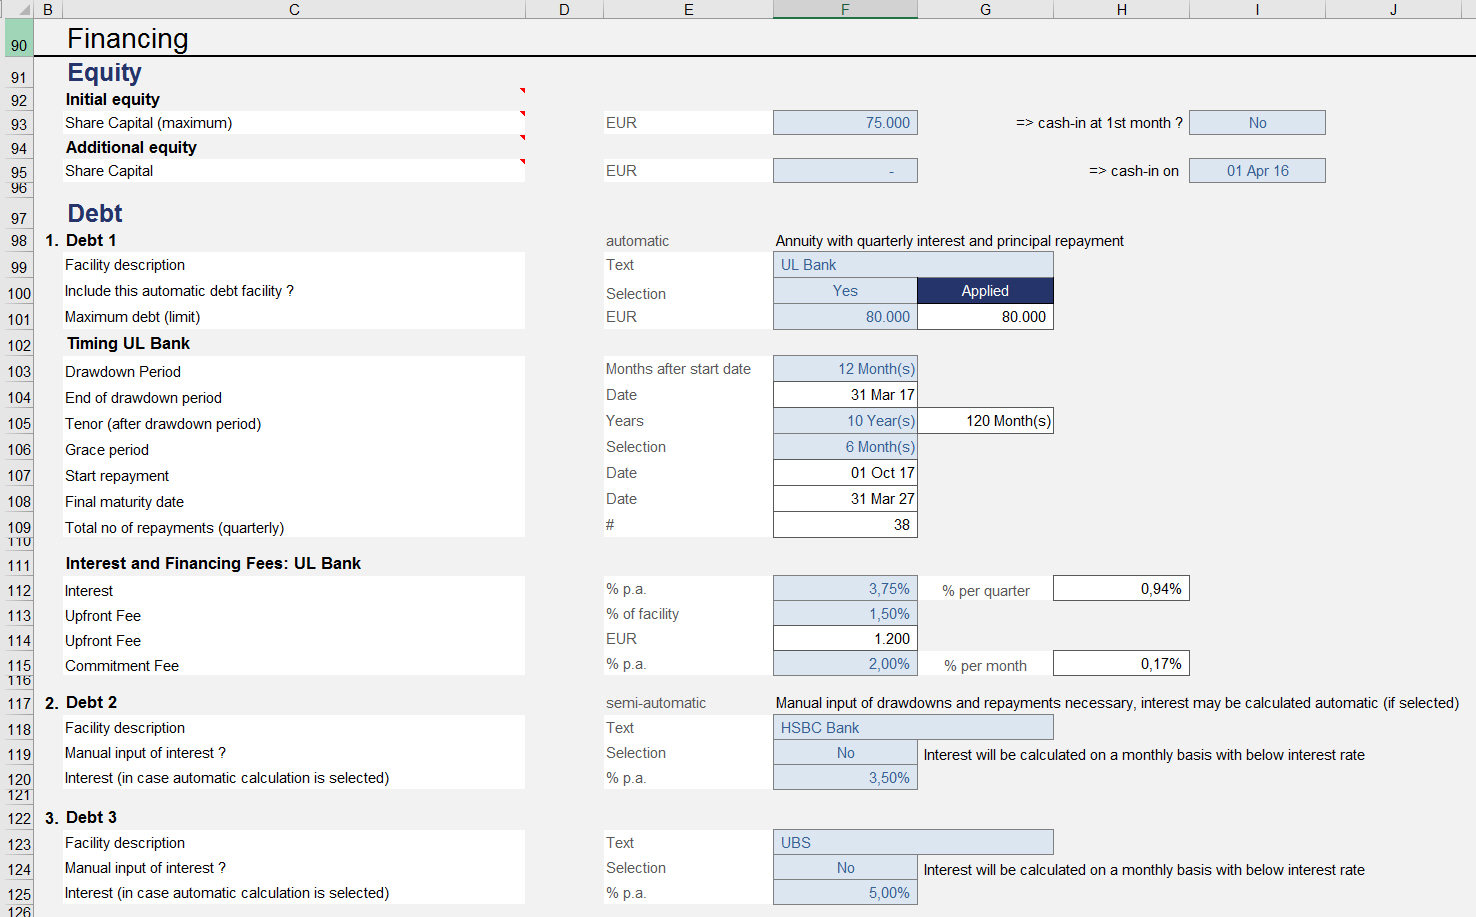
Task: Select the Commitment Fee 2,00% cell
Action: [x=845, y=664]
